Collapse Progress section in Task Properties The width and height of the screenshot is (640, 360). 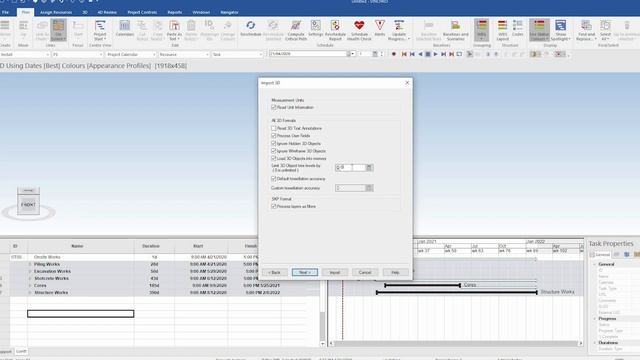[595, 319]
